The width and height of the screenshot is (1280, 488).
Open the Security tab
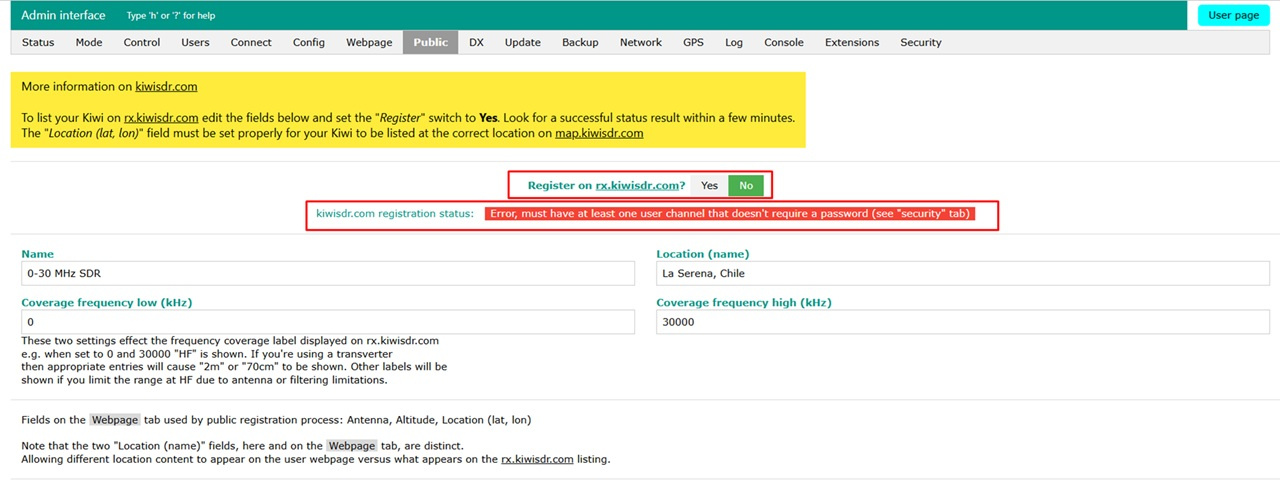point(920,42)
